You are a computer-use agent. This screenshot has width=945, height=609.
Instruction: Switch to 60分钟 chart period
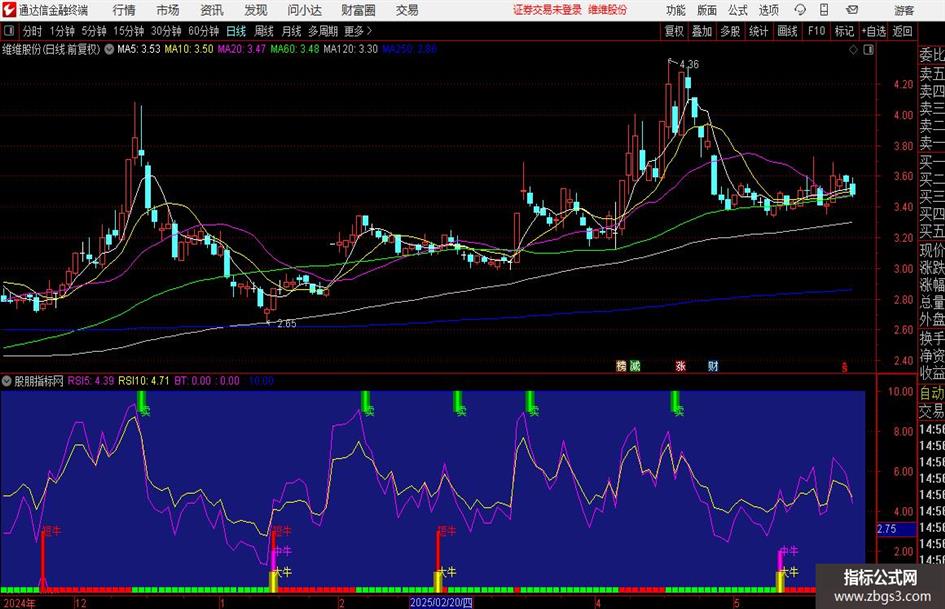tap(203, 31)
